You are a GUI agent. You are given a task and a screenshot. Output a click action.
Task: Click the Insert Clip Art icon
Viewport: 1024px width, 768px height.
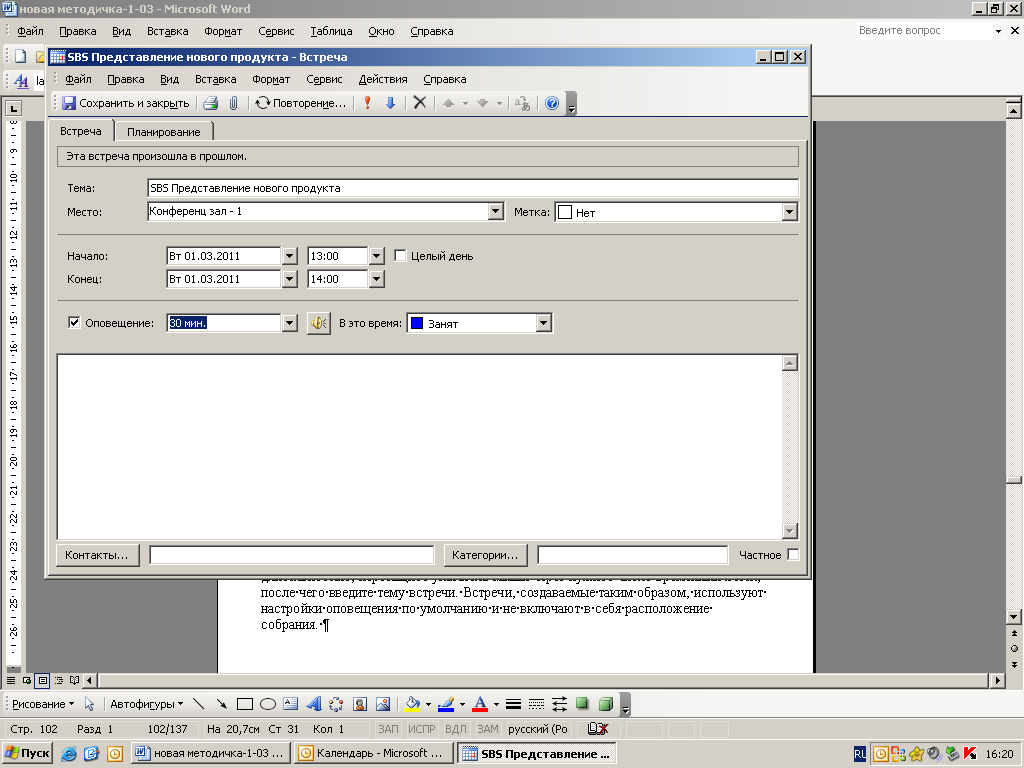coord(360,704)
